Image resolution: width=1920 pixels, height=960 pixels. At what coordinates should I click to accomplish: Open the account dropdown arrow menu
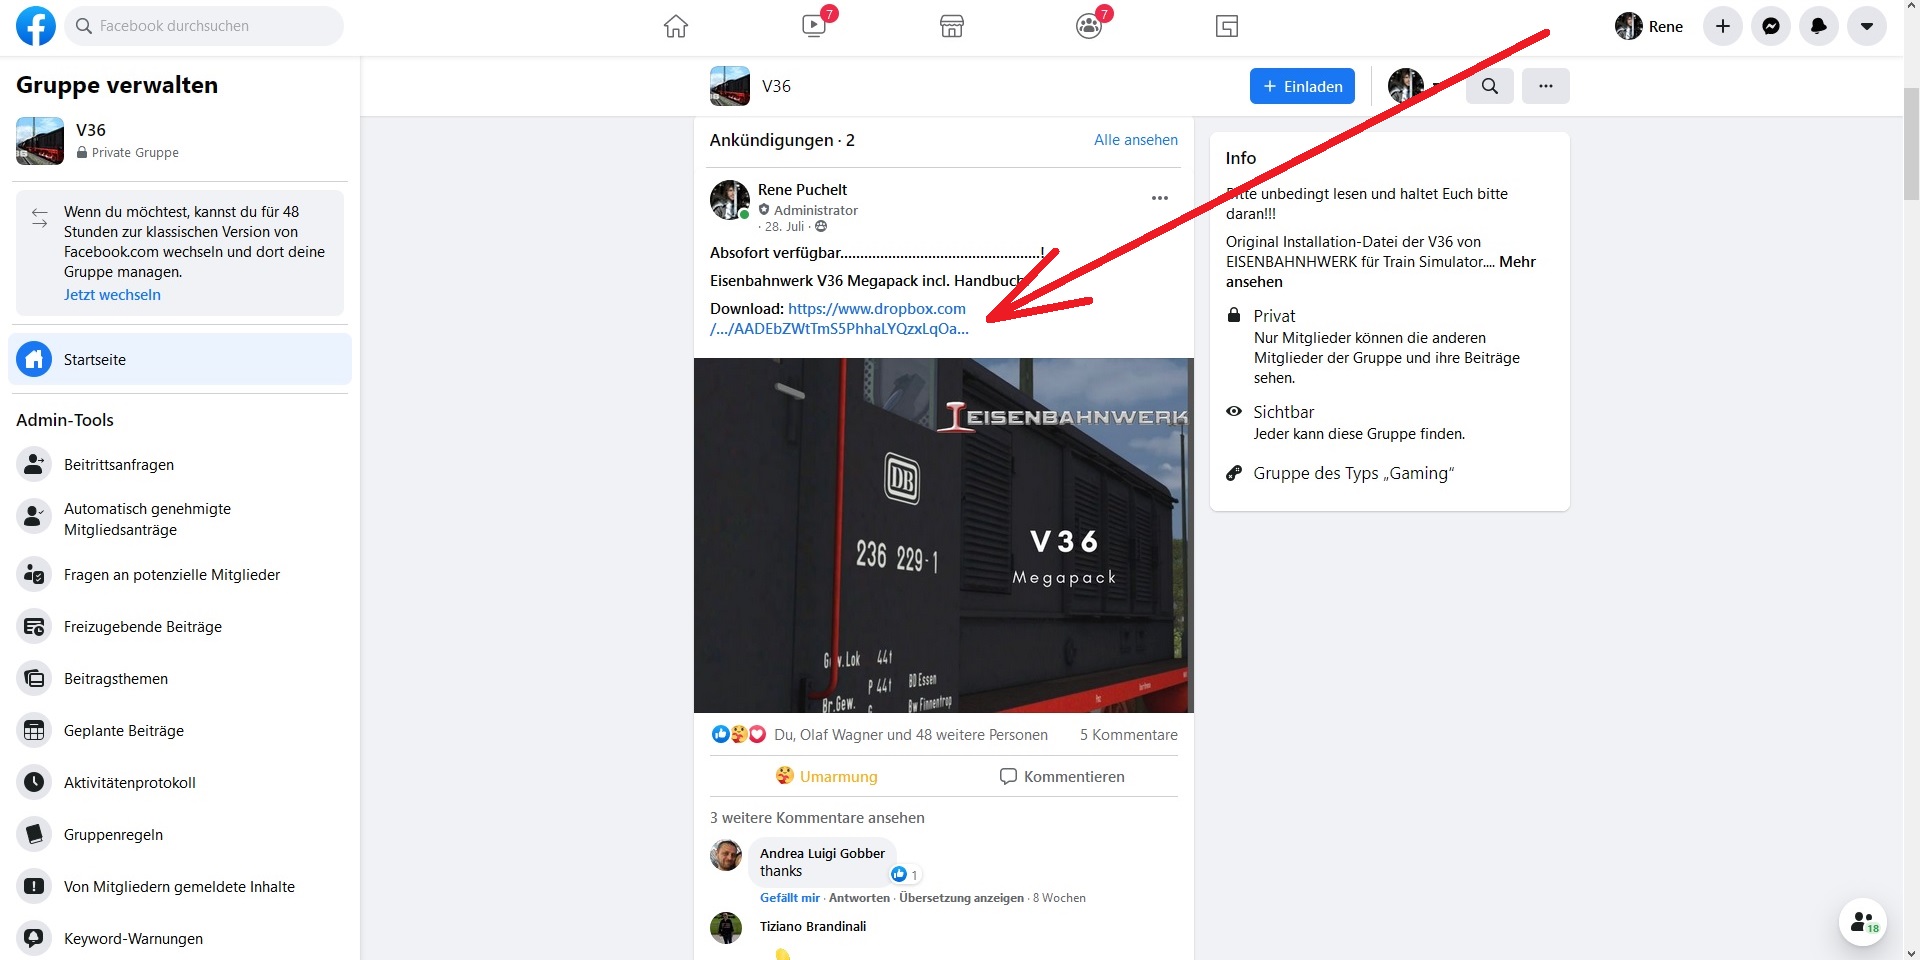(1867, 26)
